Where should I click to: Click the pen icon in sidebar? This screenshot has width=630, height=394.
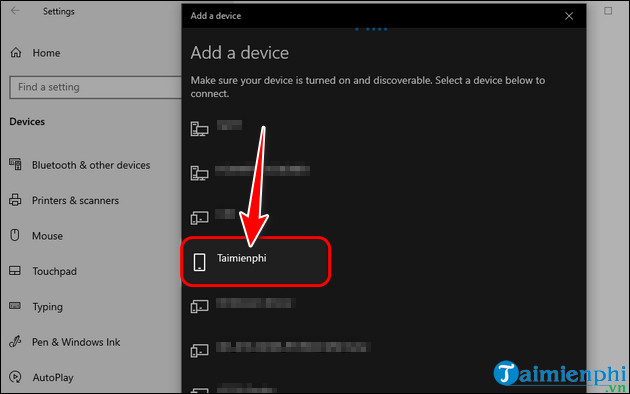[x=15, y=341]
